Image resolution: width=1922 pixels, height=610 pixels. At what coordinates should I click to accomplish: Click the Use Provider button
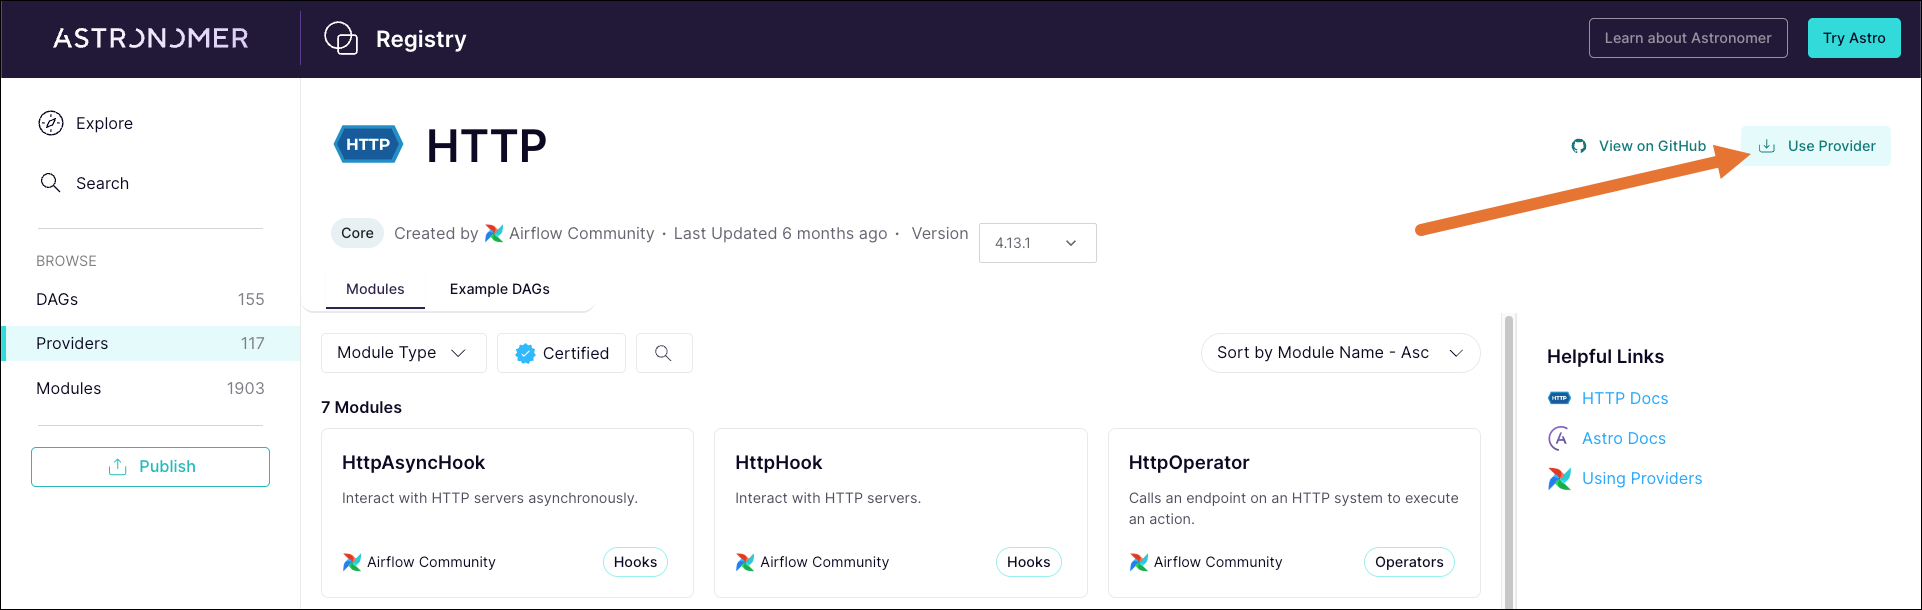1817,146
